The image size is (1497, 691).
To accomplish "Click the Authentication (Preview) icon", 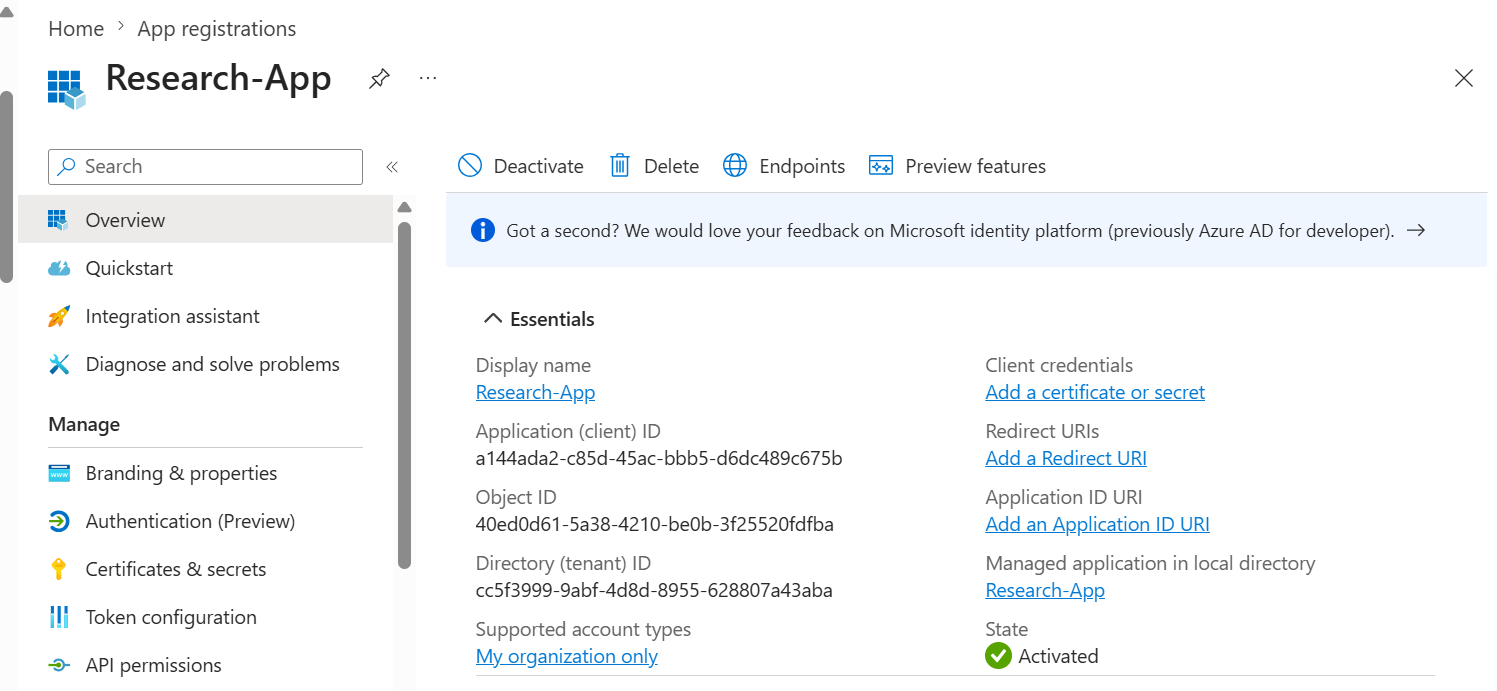I will click(x=59, y=521).
